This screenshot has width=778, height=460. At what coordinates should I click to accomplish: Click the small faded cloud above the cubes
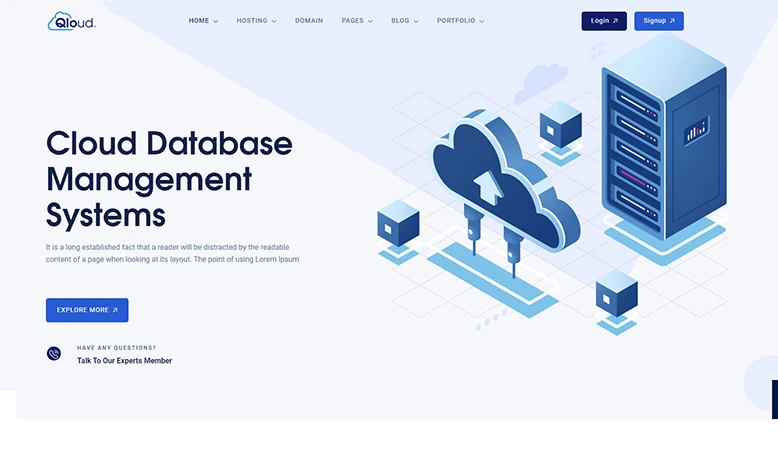[x=541, y=80]
